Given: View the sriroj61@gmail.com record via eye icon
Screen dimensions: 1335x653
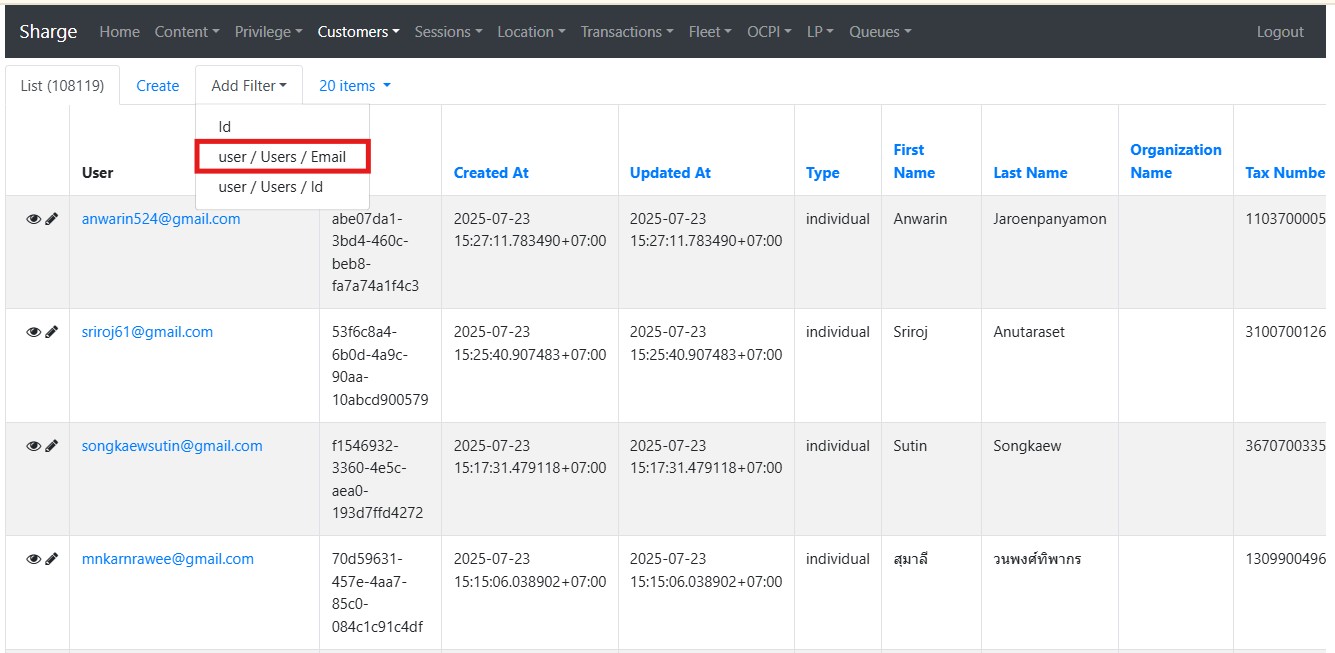Looking at the screenshot, I should (33, 332).
